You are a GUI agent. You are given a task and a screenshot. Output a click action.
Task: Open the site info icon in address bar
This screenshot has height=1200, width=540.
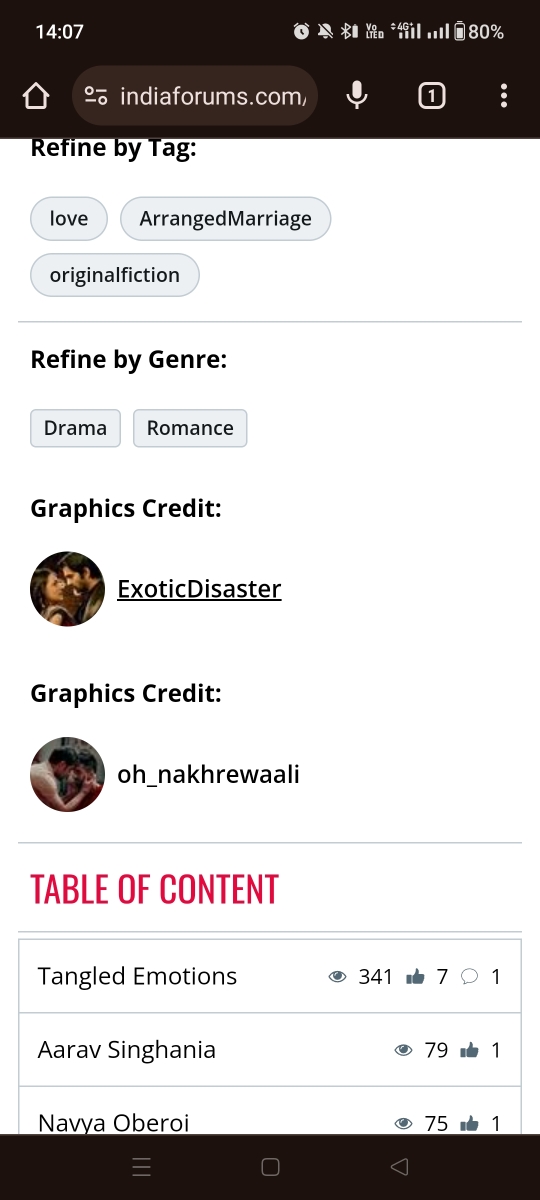tap(96, 96)
